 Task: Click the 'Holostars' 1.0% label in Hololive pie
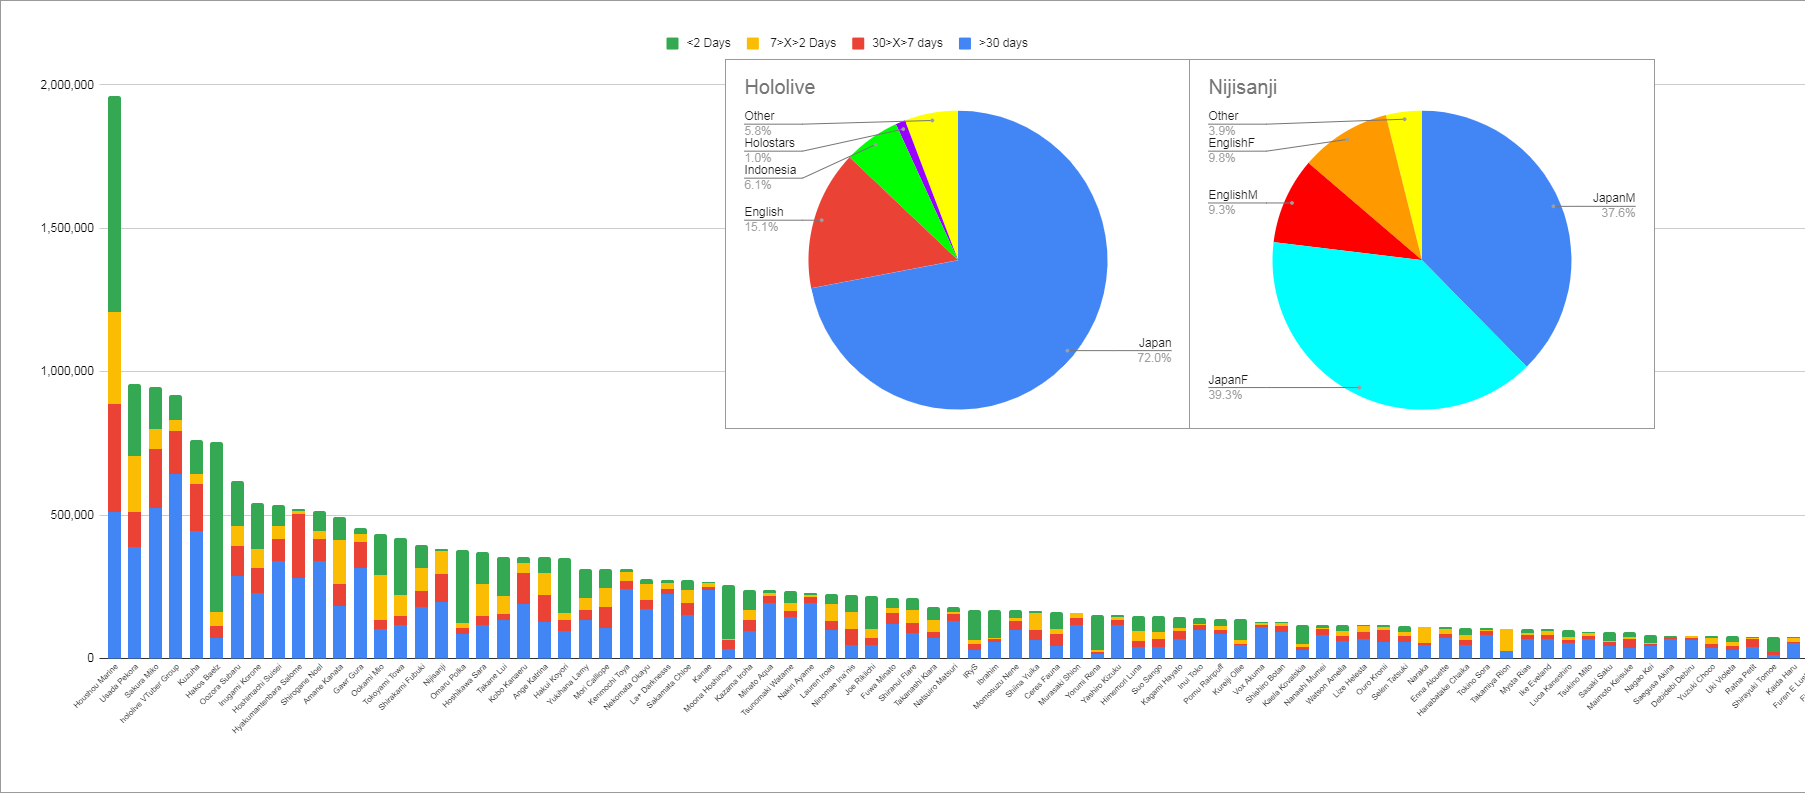click(769, 150)
